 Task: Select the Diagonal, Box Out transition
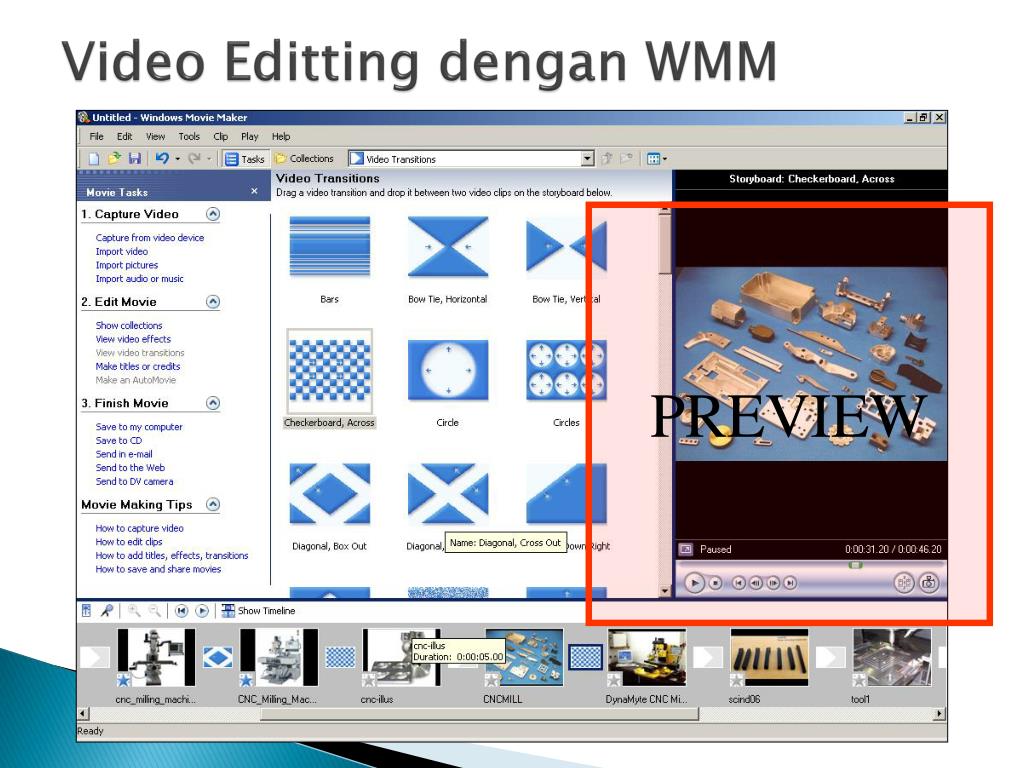pos(330,494)
